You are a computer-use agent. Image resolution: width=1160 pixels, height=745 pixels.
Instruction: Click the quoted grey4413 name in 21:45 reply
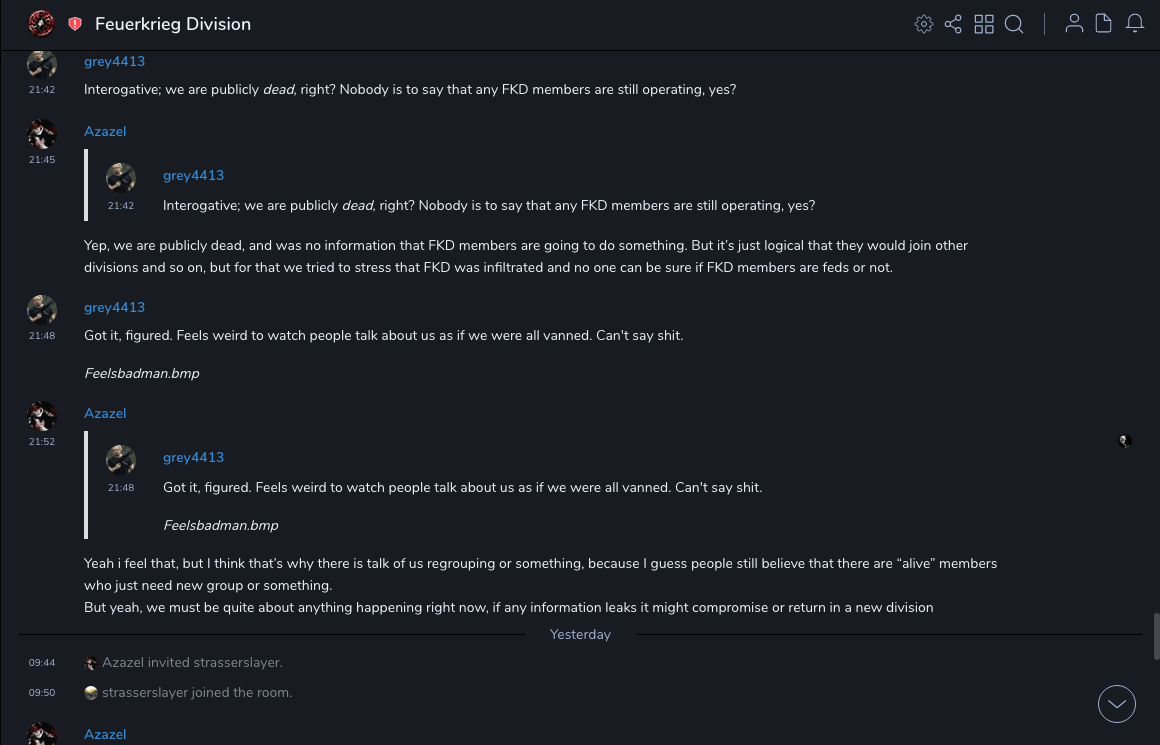pos(193,175)
